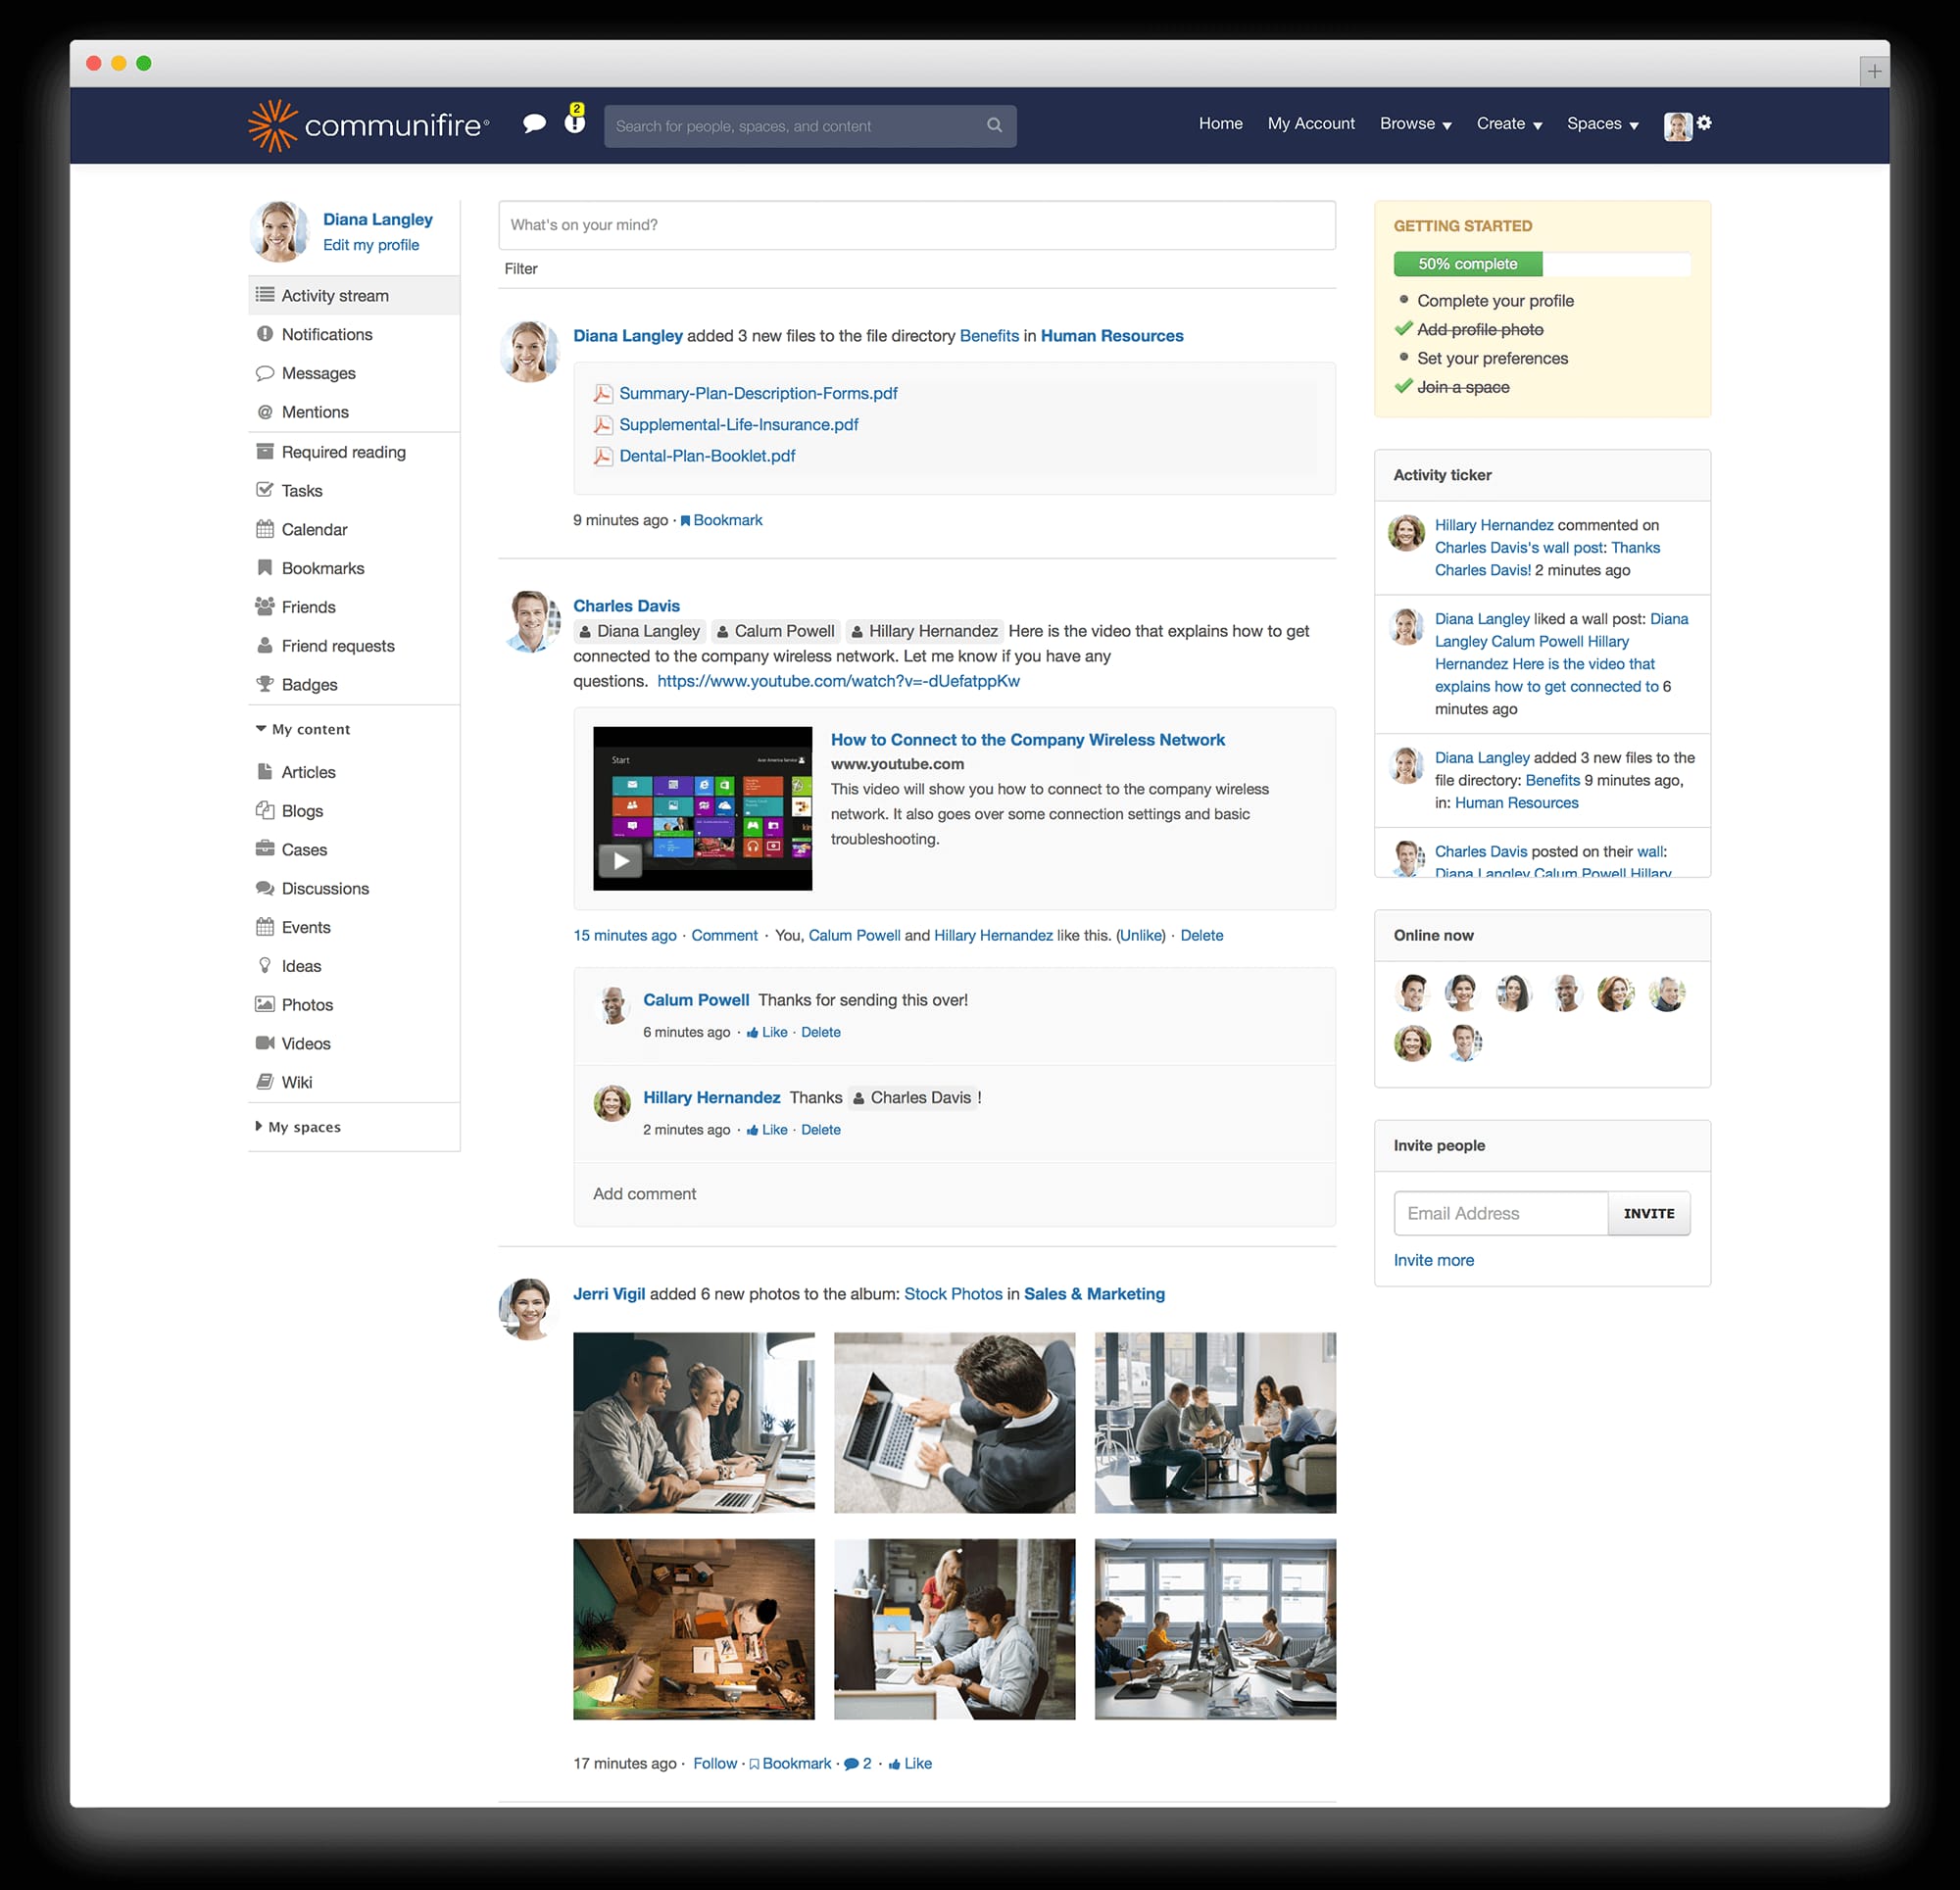
Task: Play the company wireless network video
Action: pos(620,860)
